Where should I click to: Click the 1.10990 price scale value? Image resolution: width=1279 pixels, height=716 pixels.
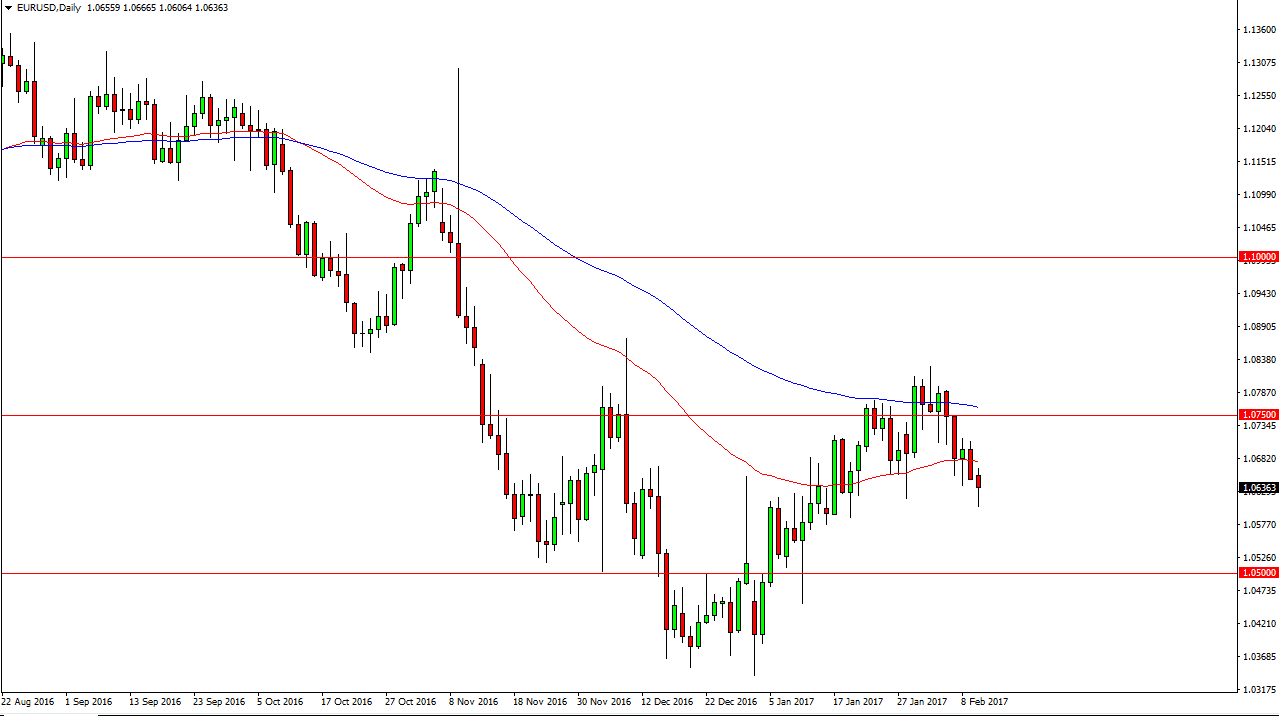pyautogui.click(x=1258, y=195)
